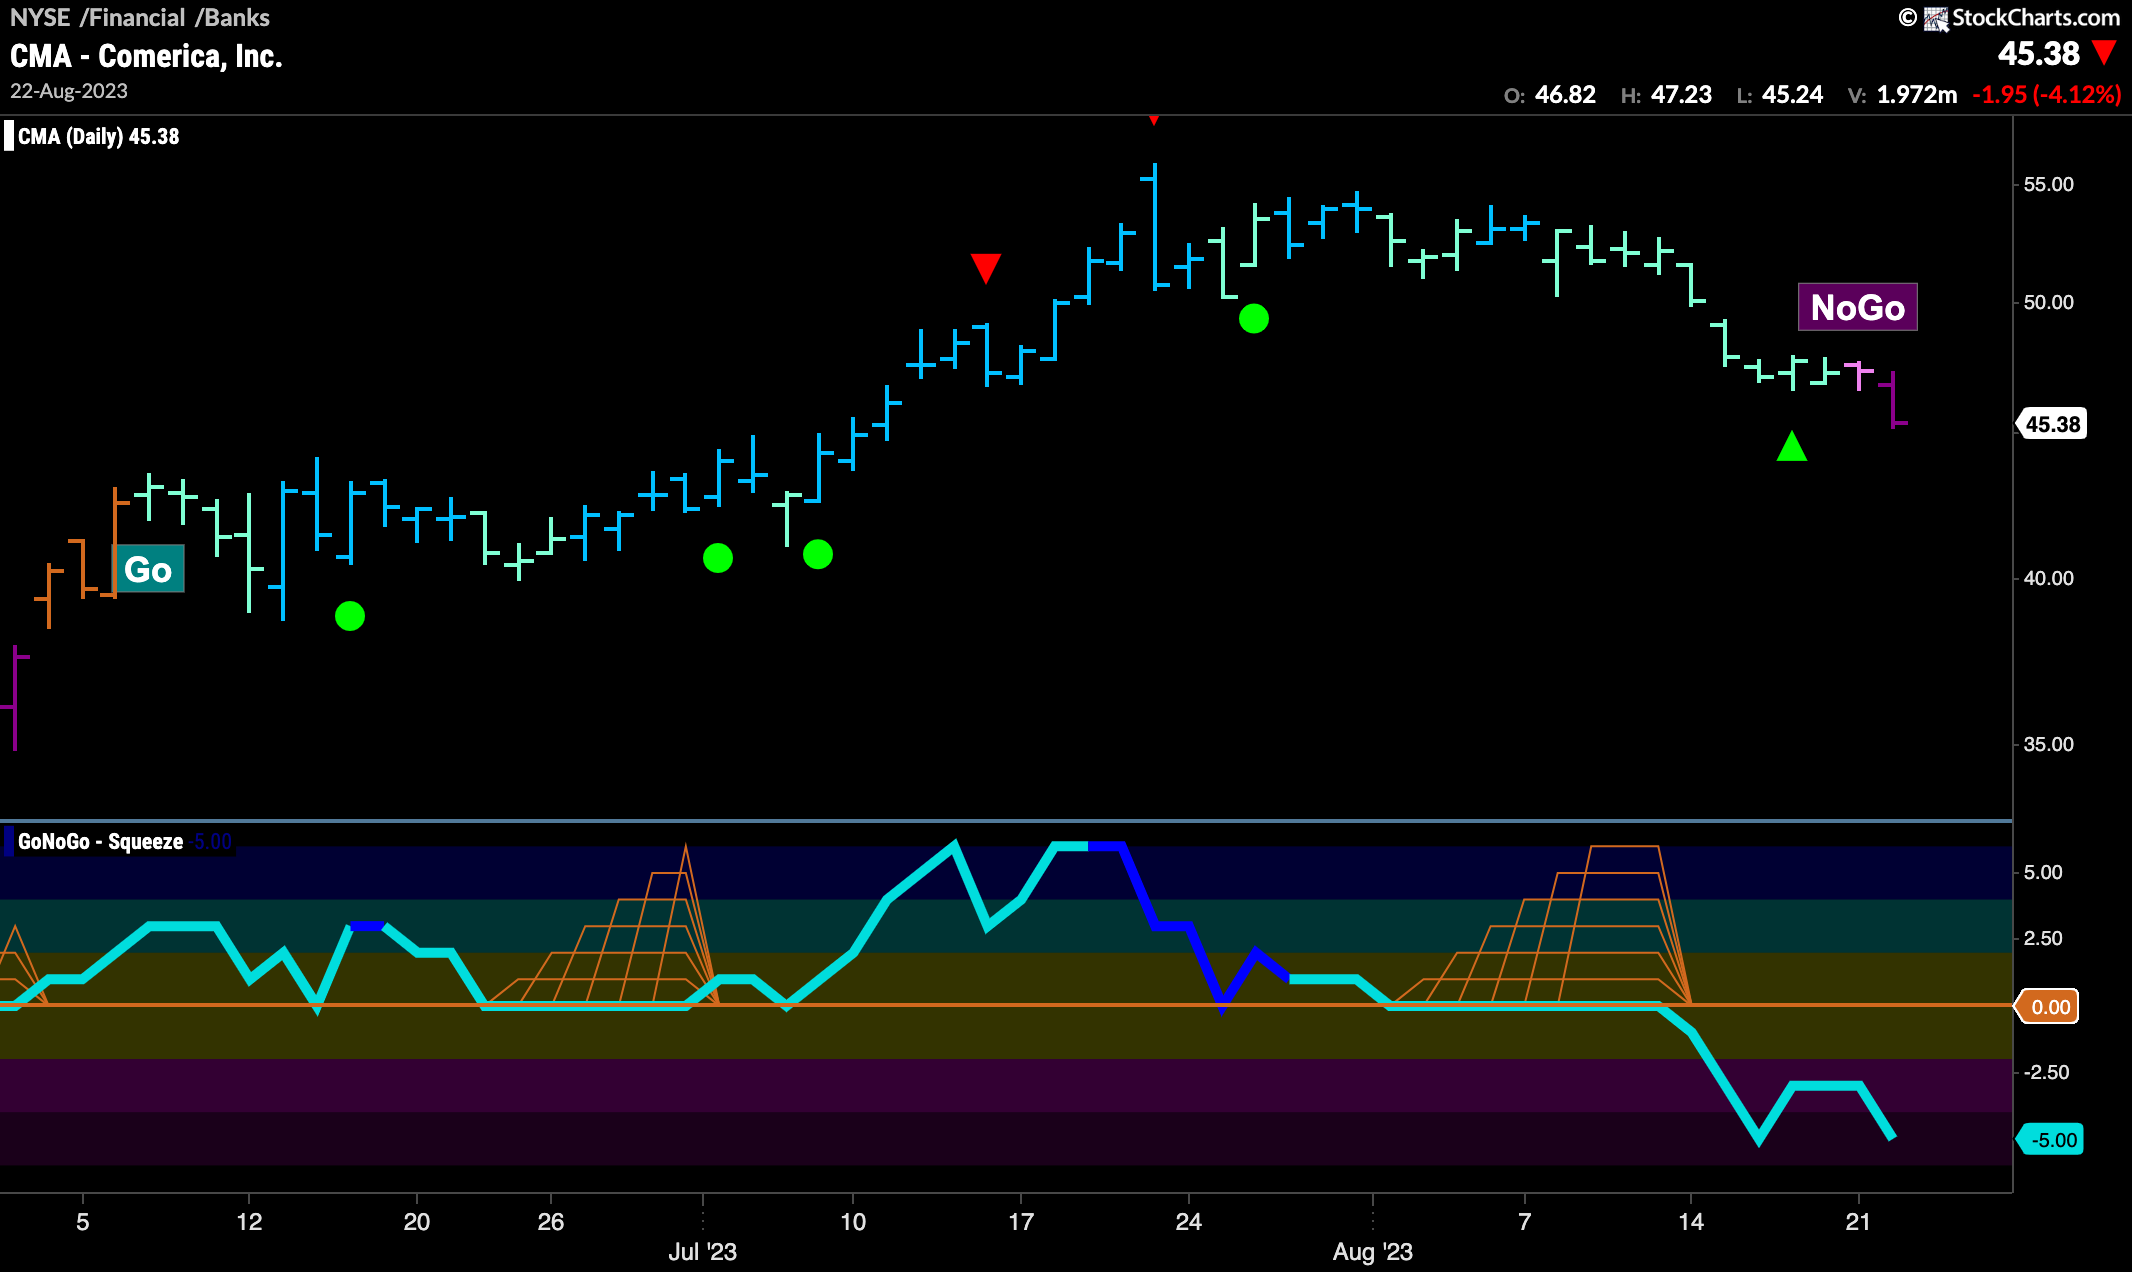Viewport: 2132px width, 1272px height.
Task: Click the Aug '23 month label
Action: tap(1372, 1252)
